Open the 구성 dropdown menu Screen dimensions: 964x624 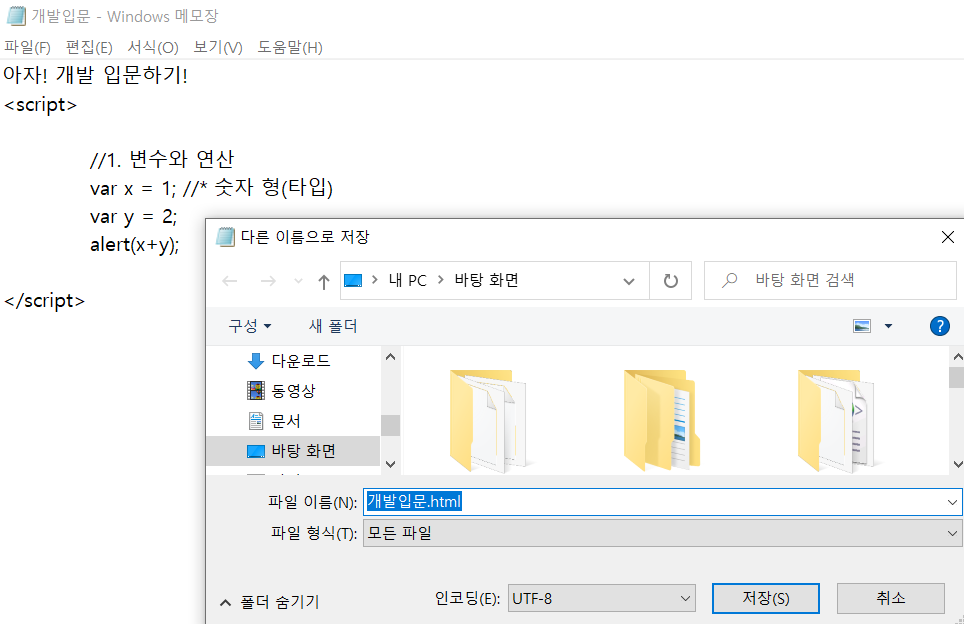[250, 326]
